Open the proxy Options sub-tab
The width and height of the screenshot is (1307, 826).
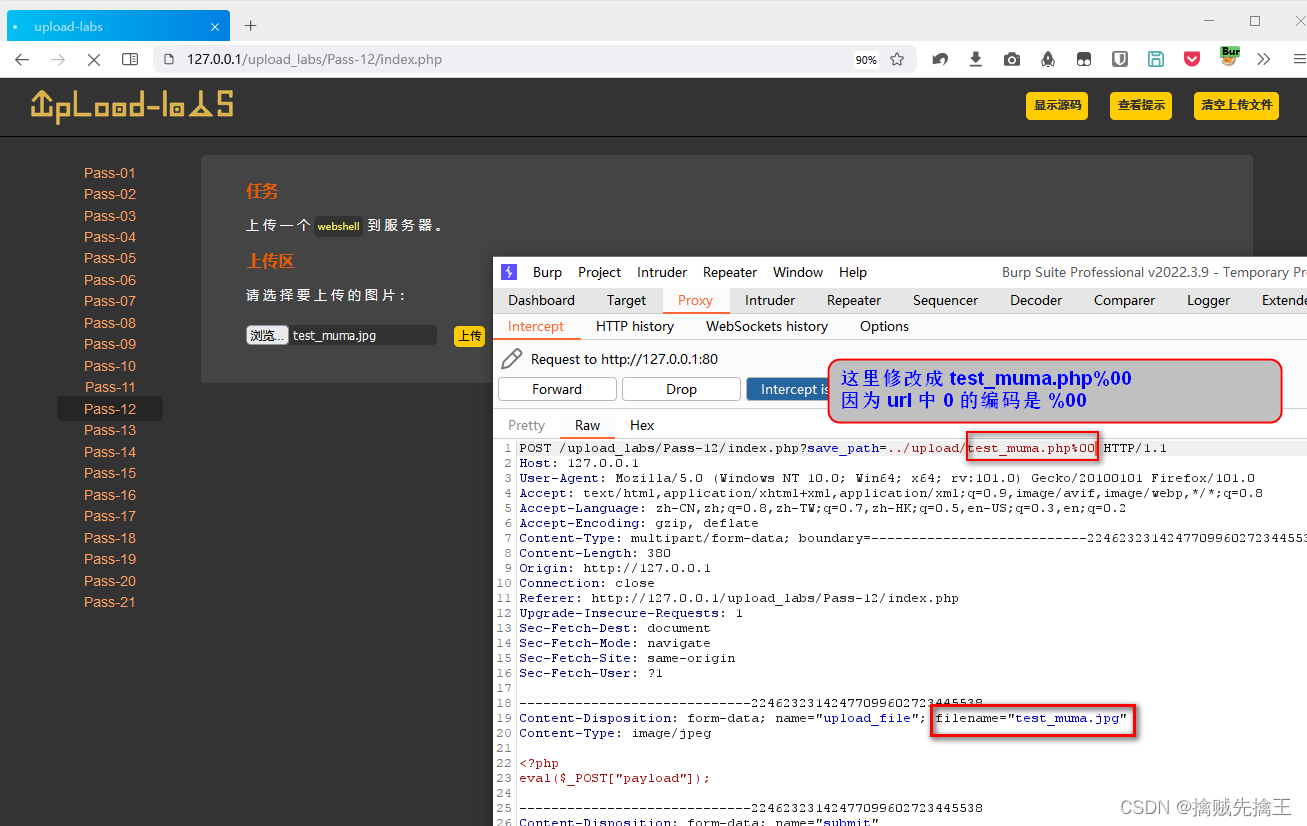[x=884, y=326]
